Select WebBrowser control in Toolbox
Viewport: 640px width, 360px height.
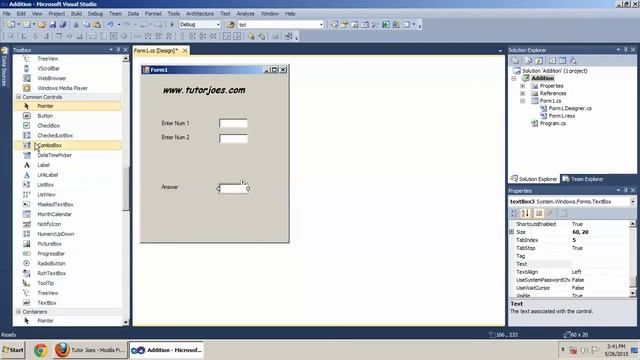point(51,78)
